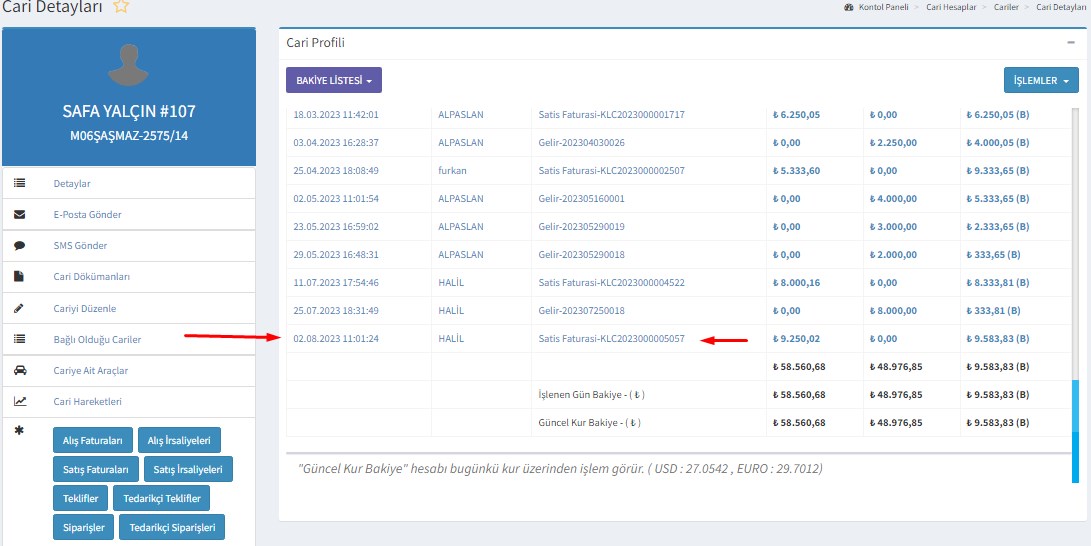Click the favorite star next to Cari Detayları
This screenshot has height=546, width=1091.
tap(121, 7)
